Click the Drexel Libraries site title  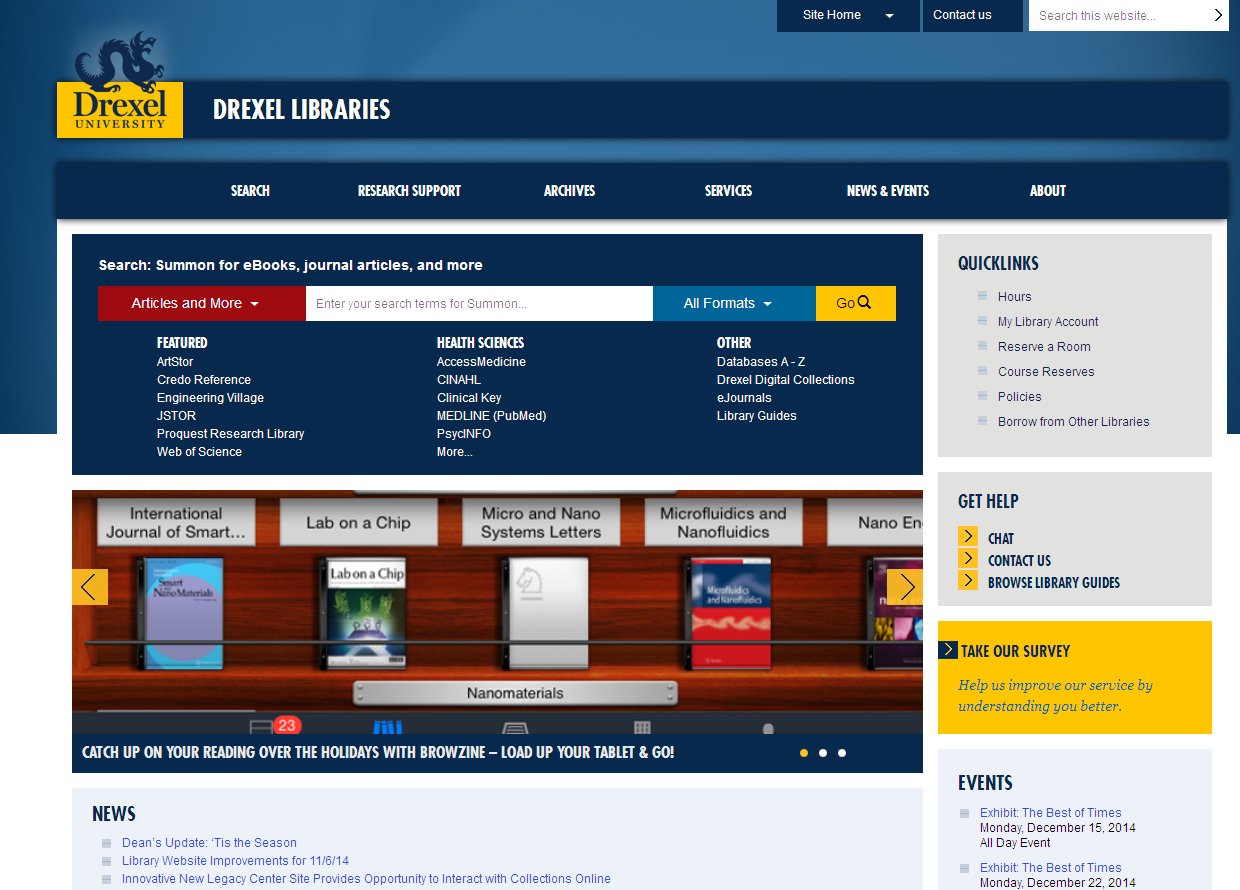(x=301, y=110)
